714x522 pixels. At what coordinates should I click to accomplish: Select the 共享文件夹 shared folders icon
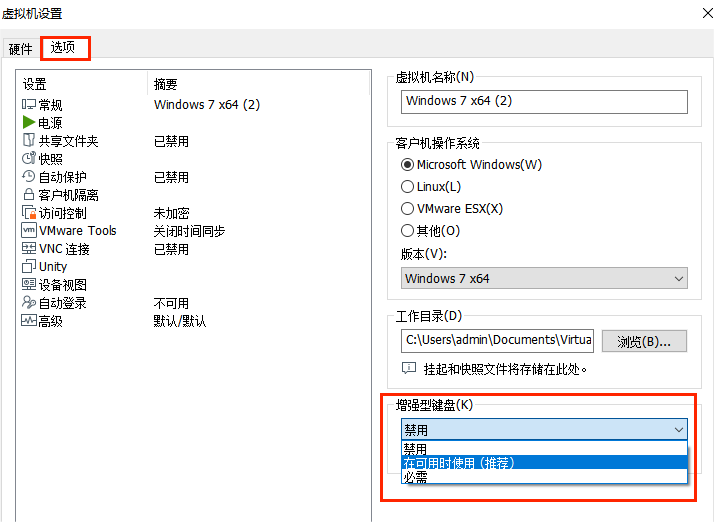(x=29, y=141)
